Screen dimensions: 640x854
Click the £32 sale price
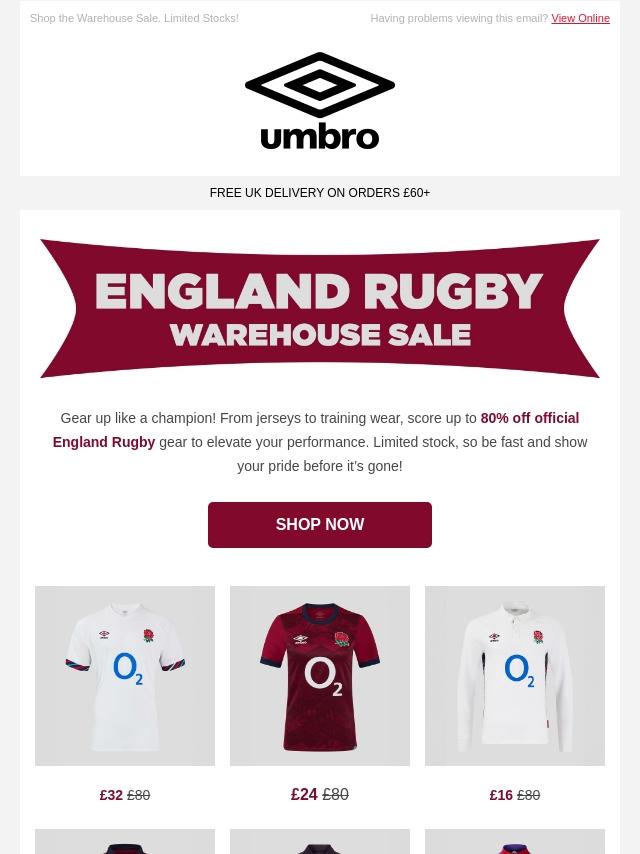tap(111, 795)
